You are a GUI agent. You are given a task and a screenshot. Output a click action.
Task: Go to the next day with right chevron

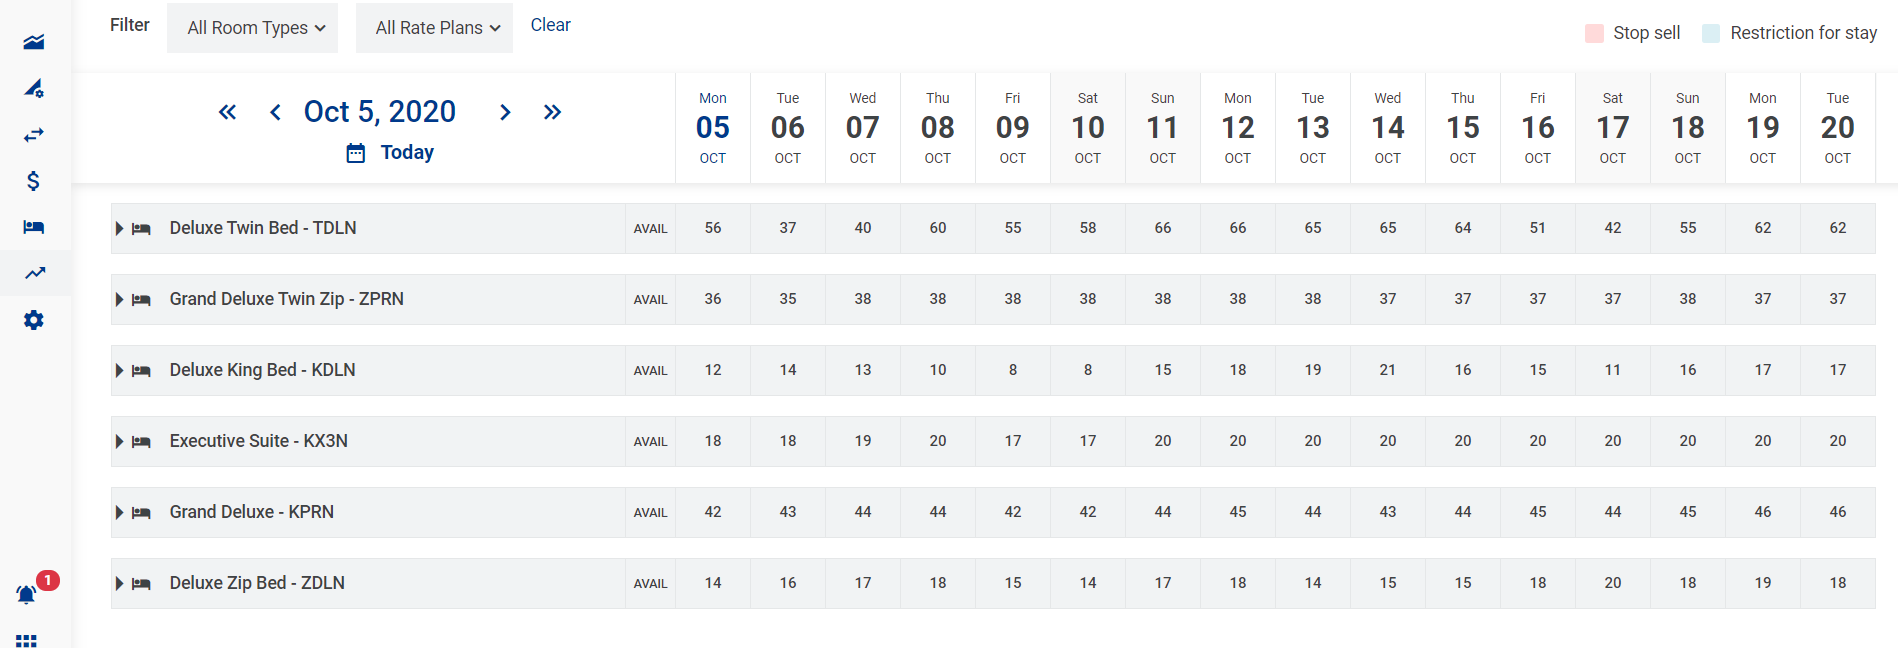pyautogui.click(x=505, y=112)
